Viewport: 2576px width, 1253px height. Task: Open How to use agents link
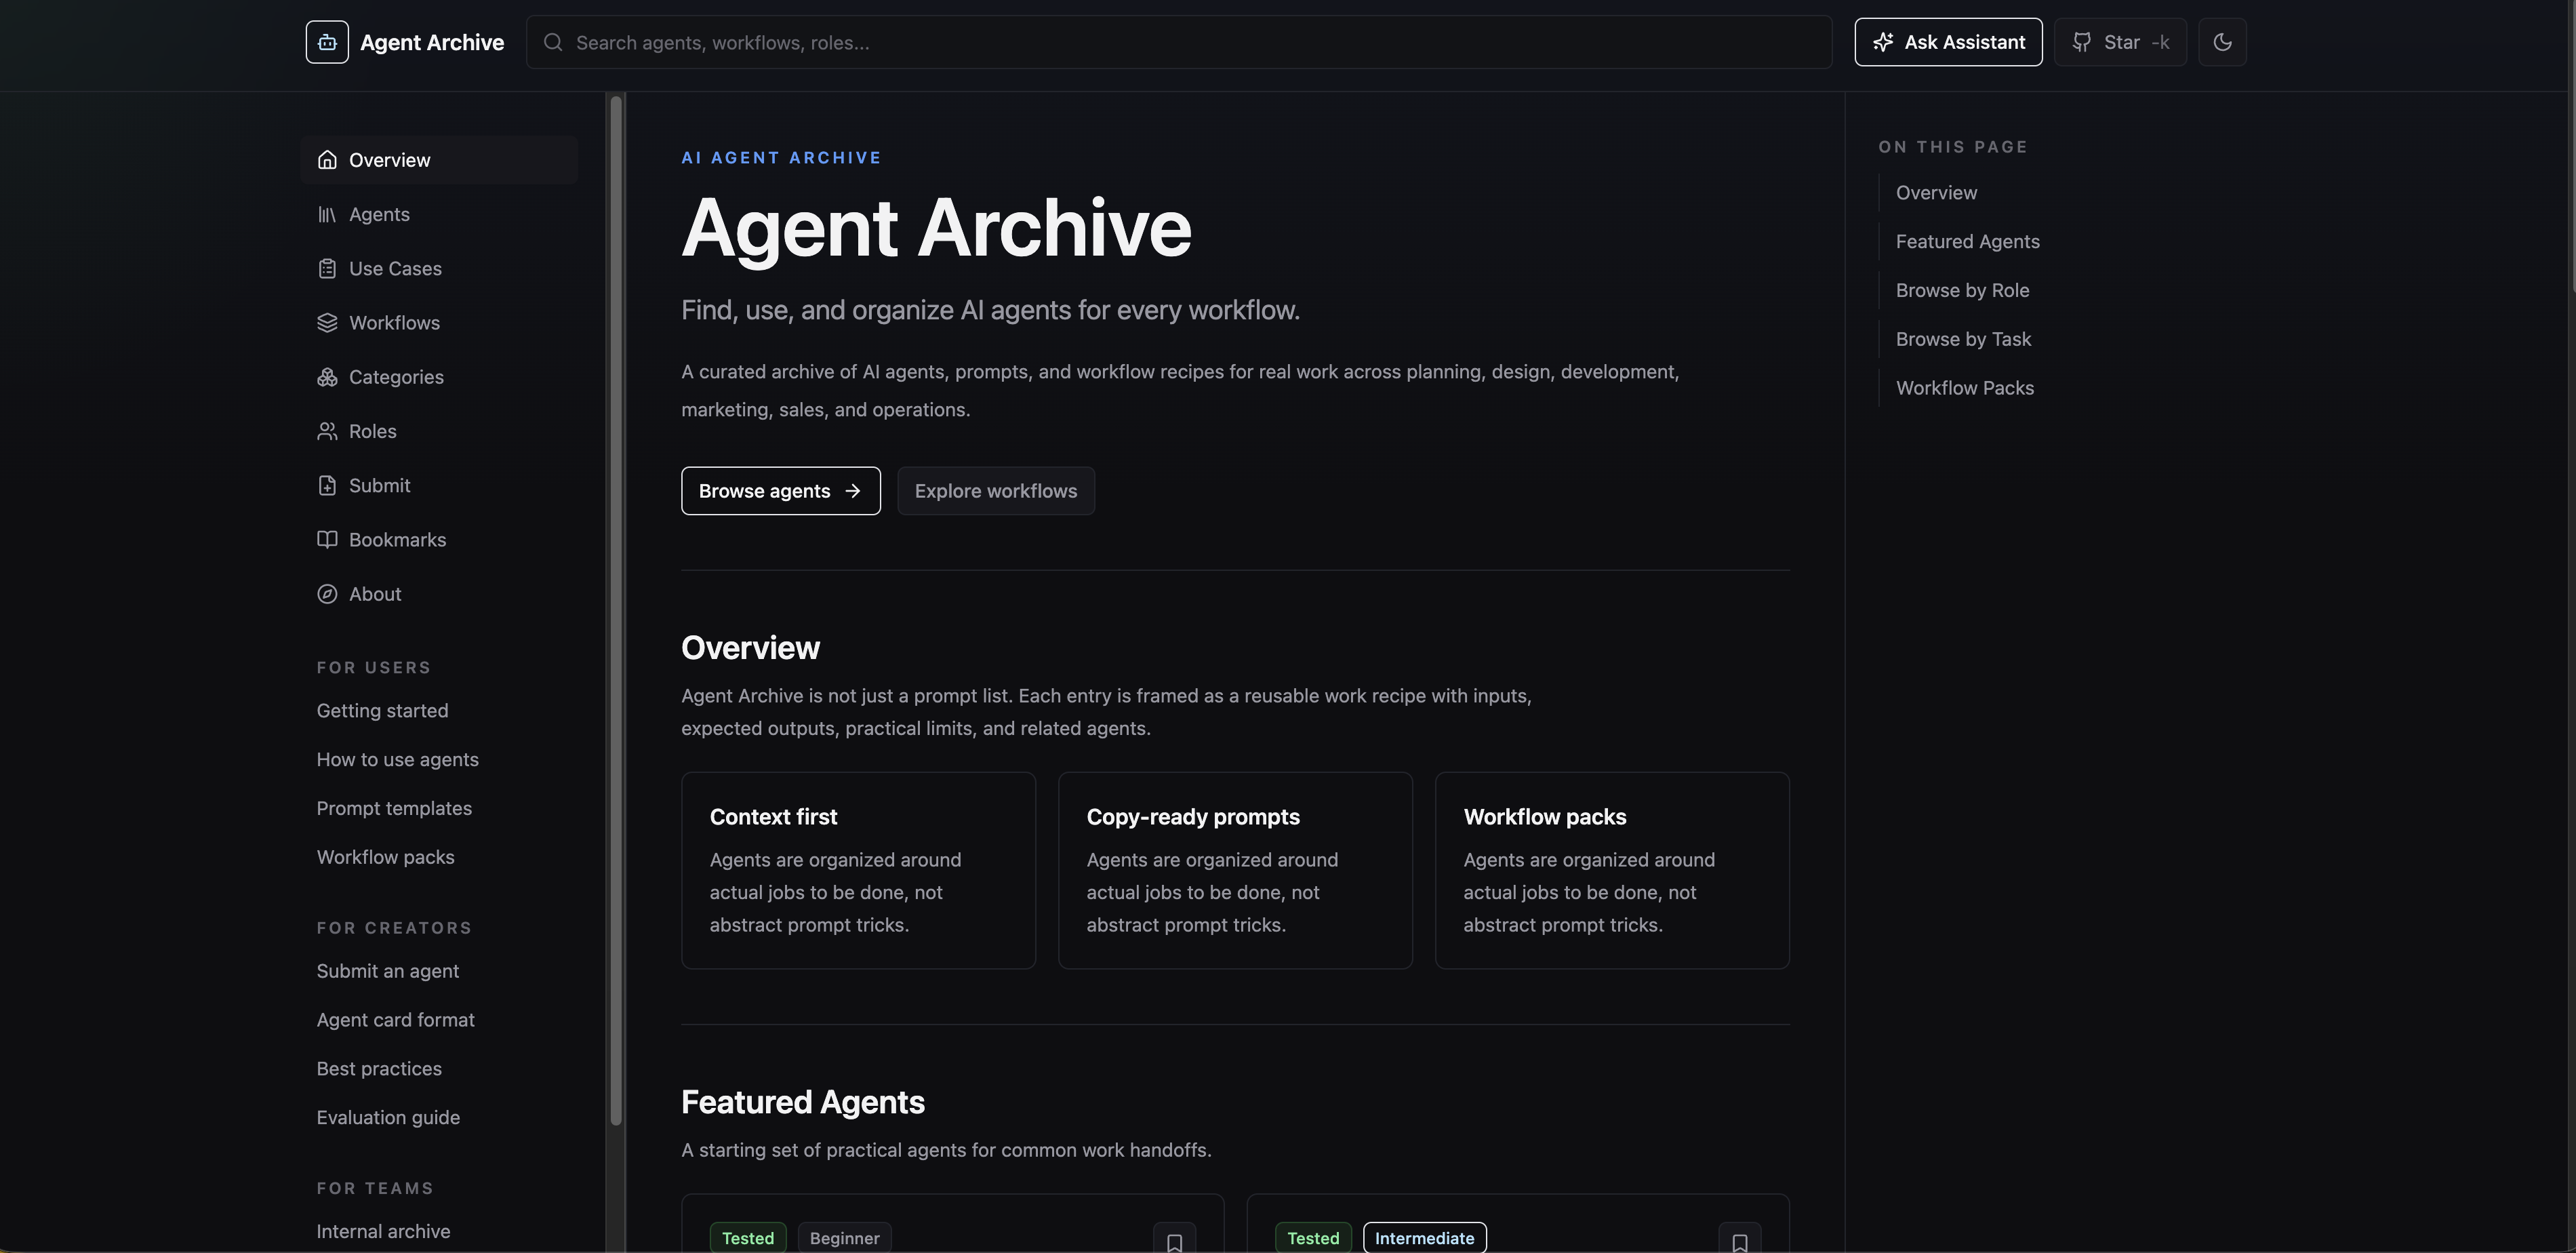(x=397, y=759)
